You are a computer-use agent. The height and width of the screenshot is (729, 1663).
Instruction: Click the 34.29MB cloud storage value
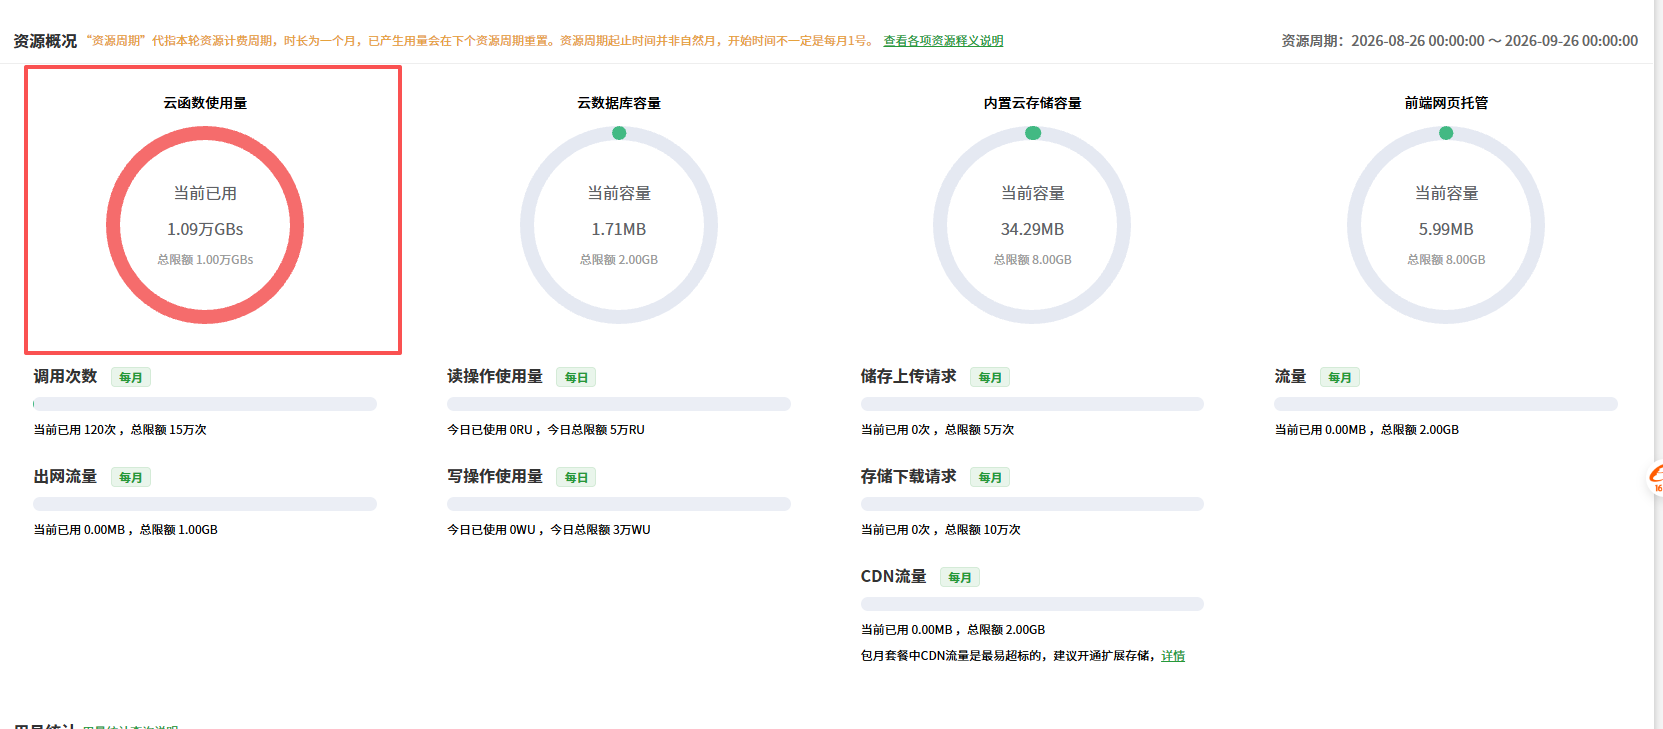(1032, 229)
